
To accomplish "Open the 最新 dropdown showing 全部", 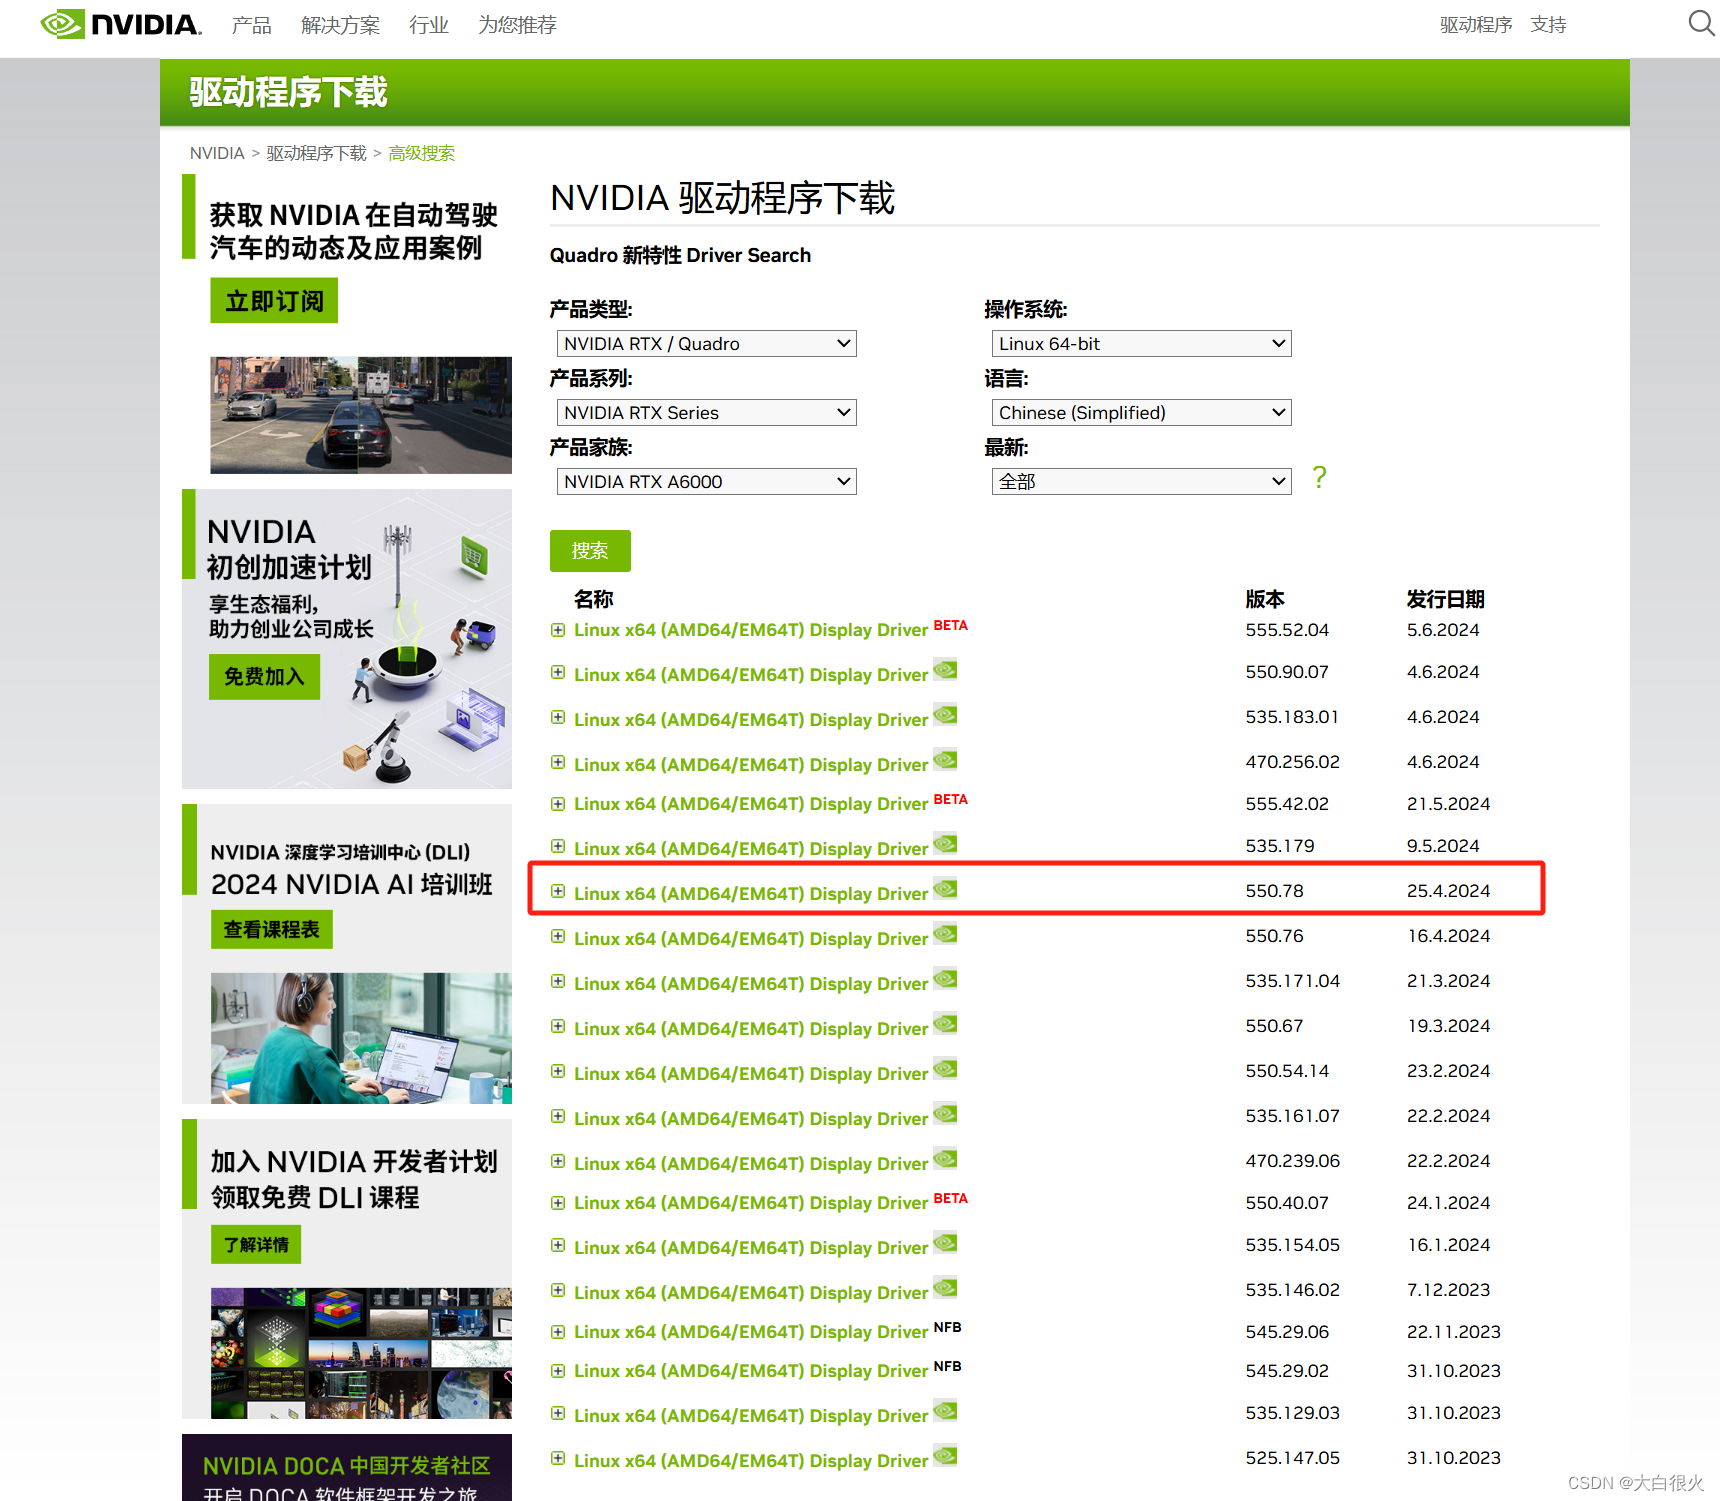I will pyautogui.click(x=1141, y=482).
